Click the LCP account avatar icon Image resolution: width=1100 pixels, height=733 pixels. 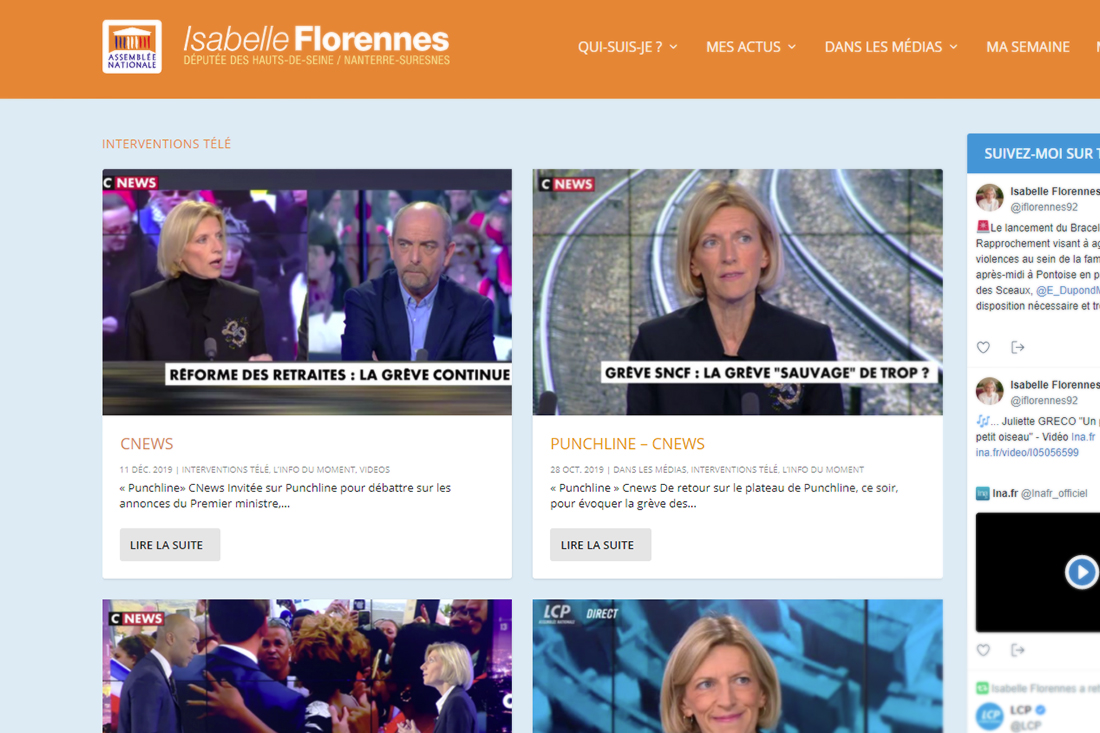pos(989,716)
